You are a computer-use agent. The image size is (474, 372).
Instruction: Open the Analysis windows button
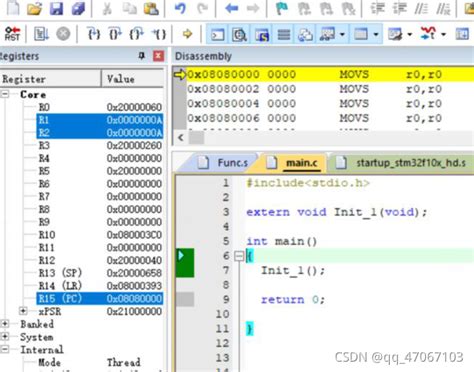coord(428,34)
